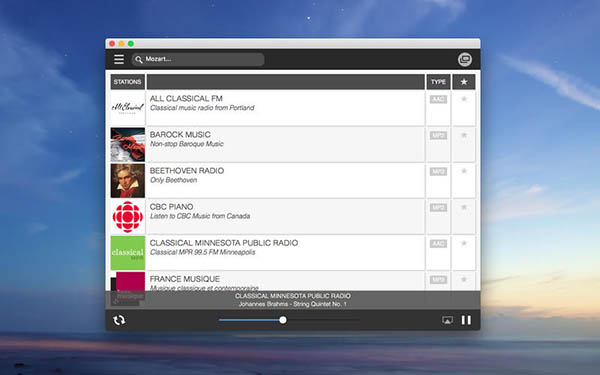Click AAC badge for Classical Minnesota
This screenshot has height=375, width=600.
click(x=438, y=244)
